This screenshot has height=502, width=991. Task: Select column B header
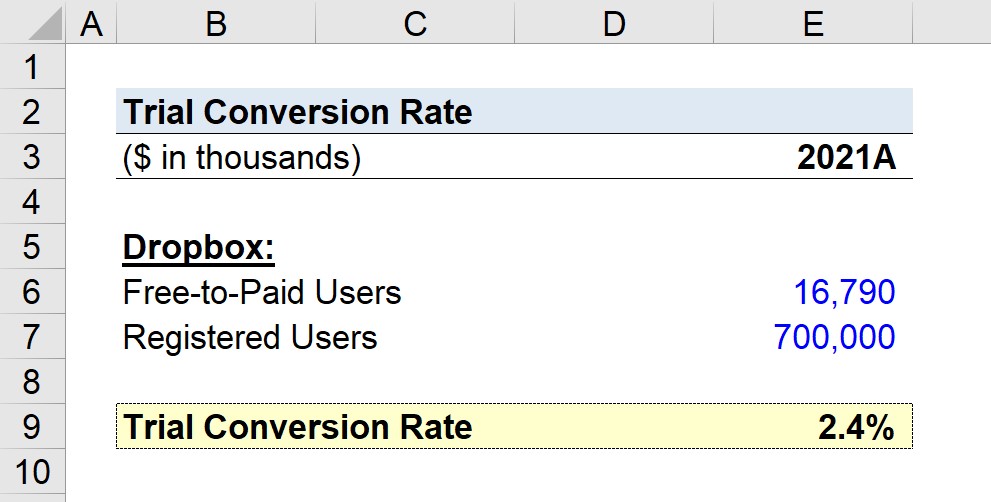coord(216,22)
